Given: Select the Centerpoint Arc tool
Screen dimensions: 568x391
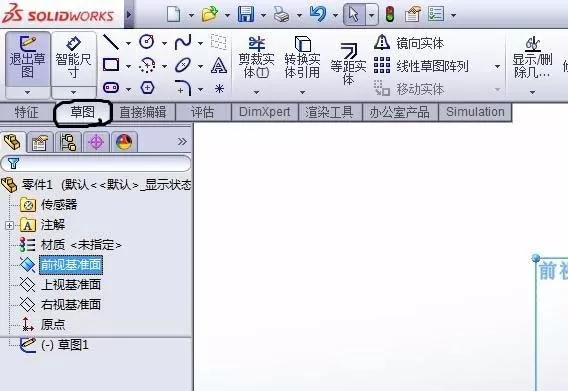Looking at the screenshot, I should pos(147,65).
